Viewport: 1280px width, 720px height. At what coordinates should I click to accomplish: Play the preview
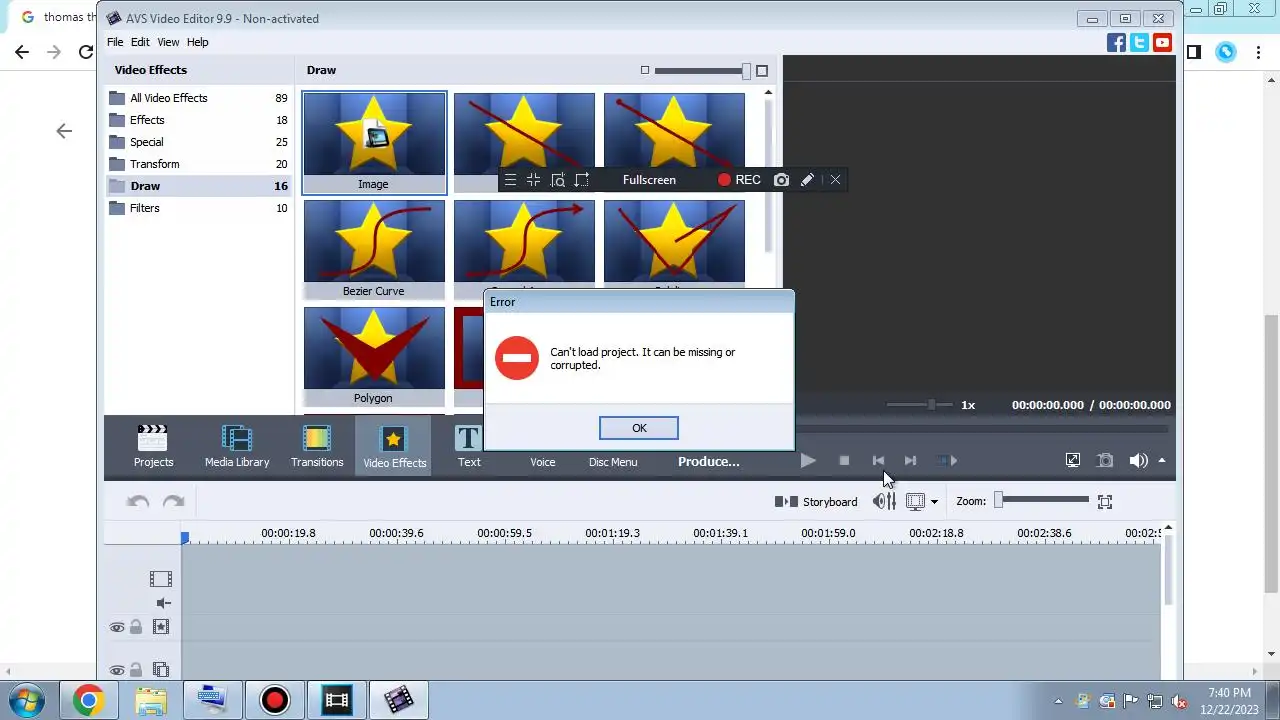tap(808, 461)
